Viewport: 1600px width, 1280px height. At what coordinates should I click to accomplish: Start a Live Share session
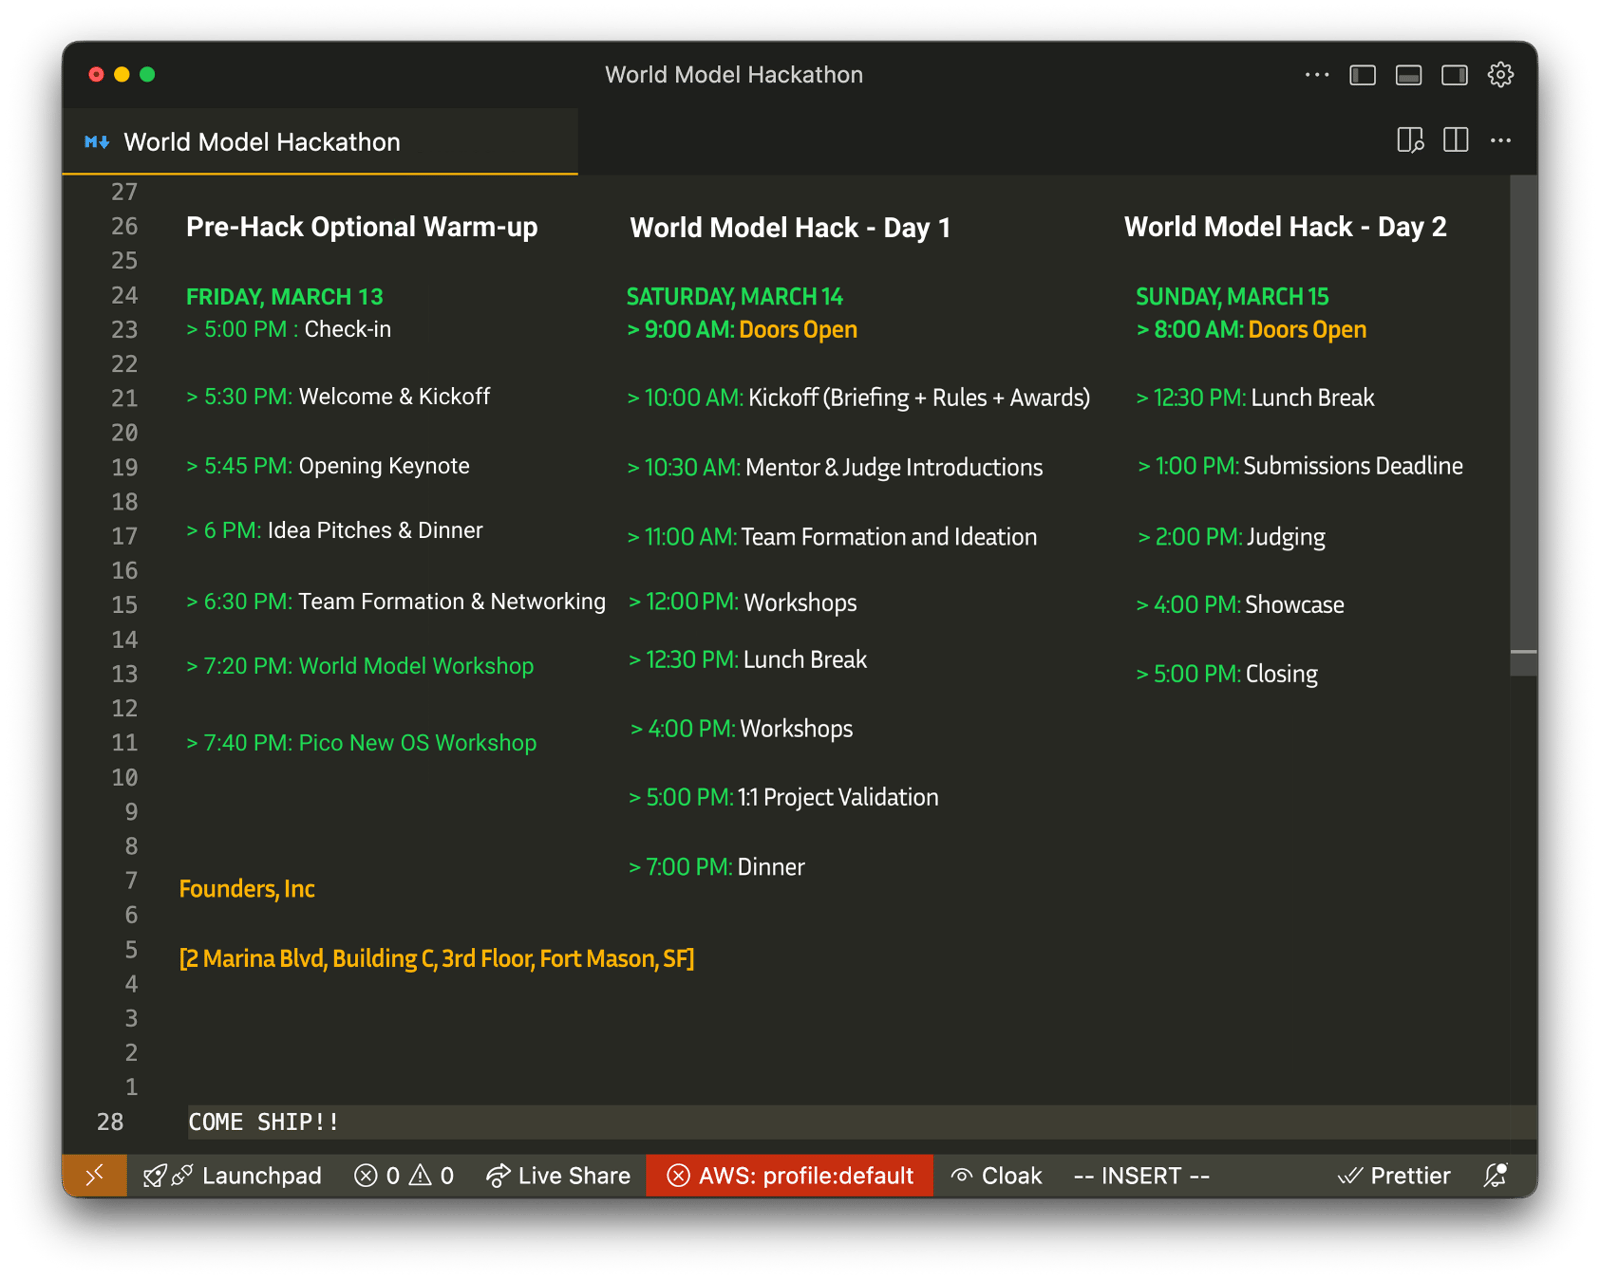pos(558,1176)
